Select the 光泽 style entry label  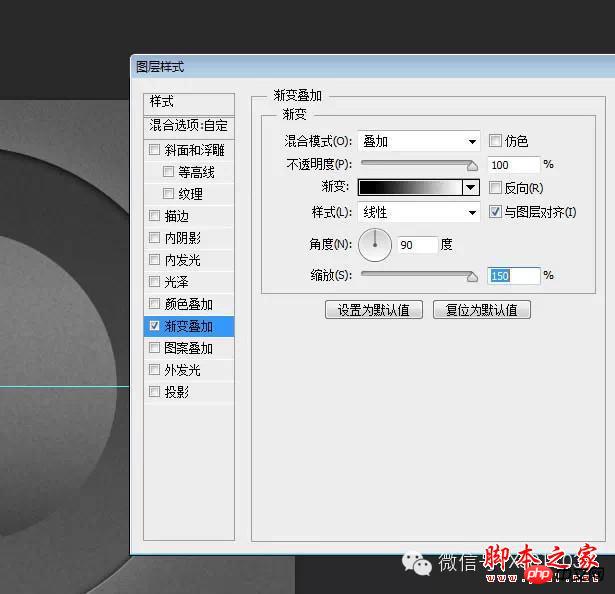[x=176, y=282]
